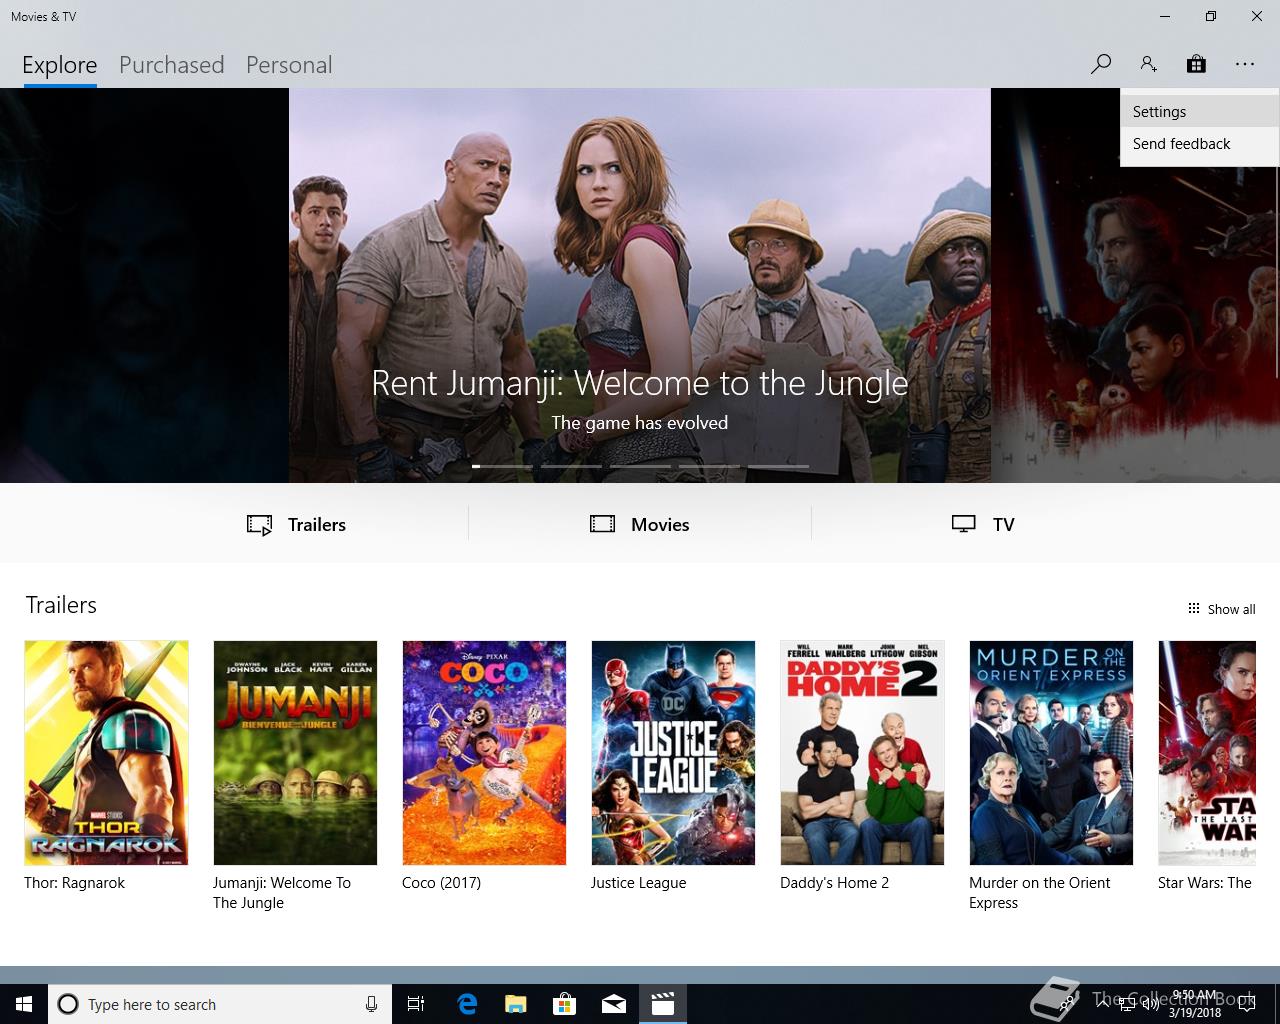This screenshot has width=1280, height=1024.
Task: Open the Star Wars: The Last Jedi poster
Action: pyautogui.click(x=1207, y=753)
